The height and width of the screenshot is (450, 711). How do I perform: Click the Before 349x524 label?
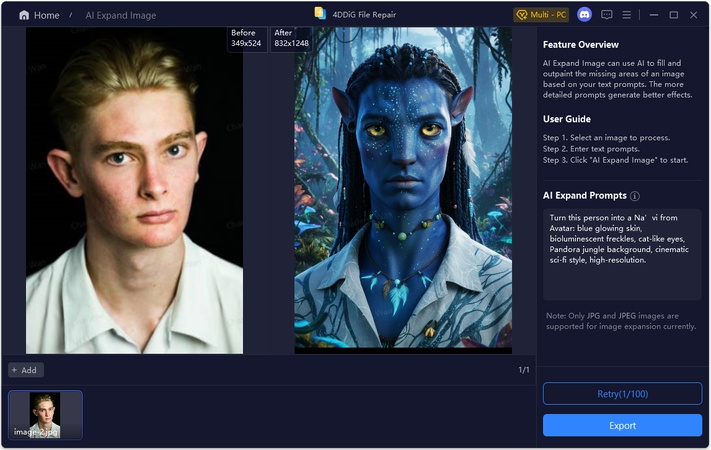click(246, 38)
